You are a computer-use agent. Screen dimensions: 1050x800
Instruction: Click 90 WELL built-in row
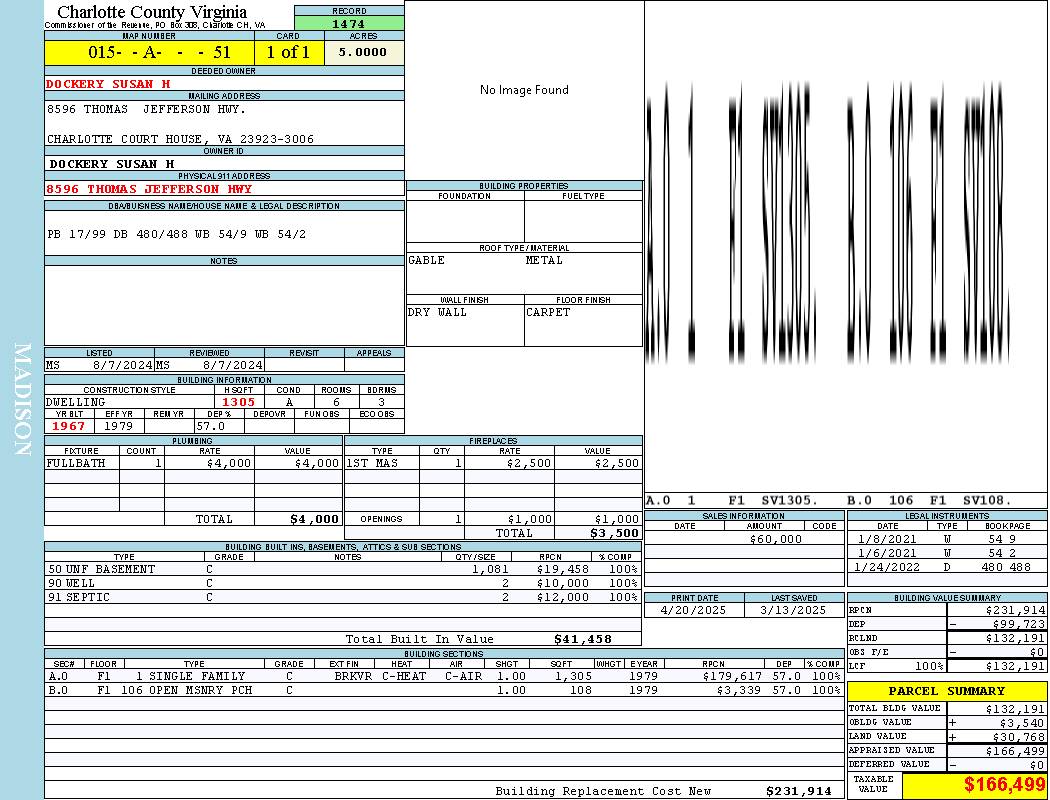click(343, 583)
